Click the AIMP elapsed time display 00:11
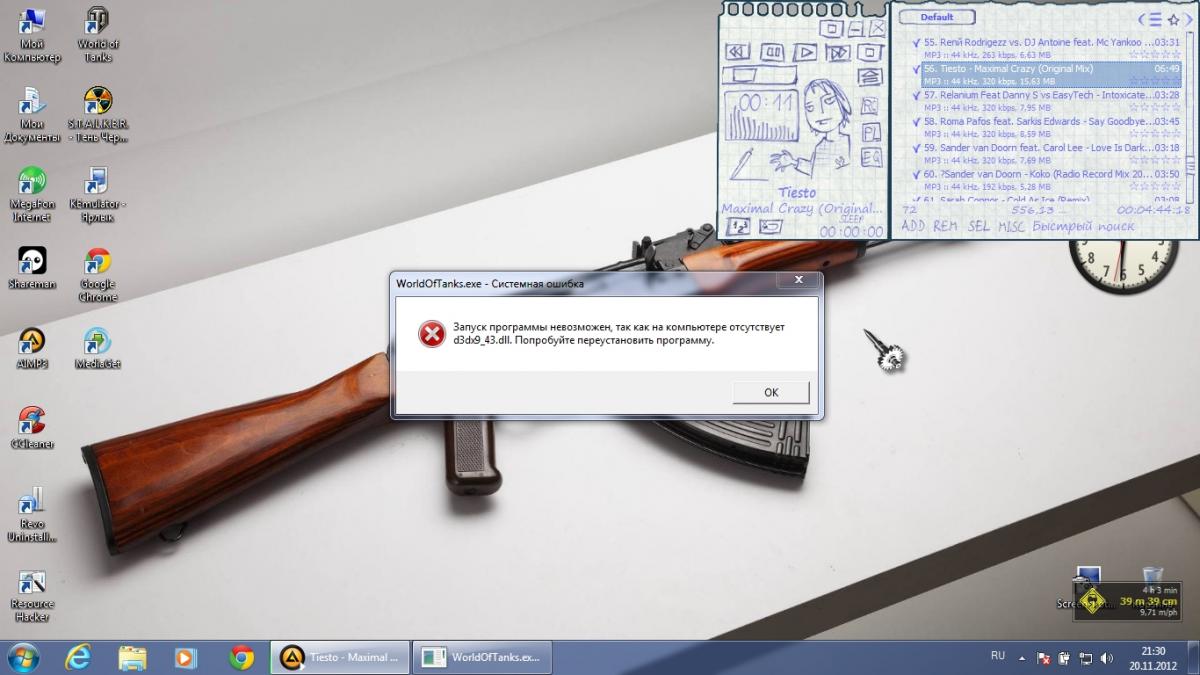The width and height of the screenshot is (1200, 675). [x=768, y=103]
